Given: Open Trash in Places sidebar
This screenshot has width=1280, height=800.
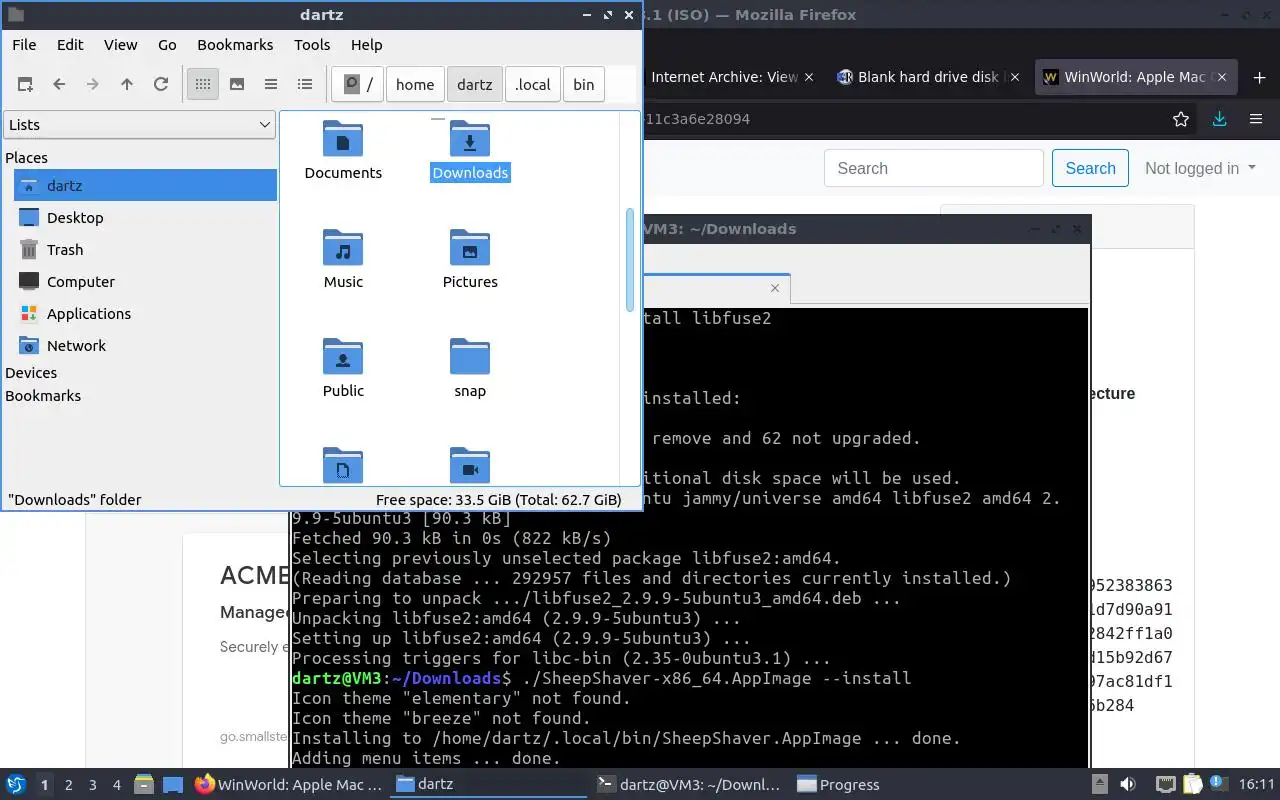Looking at the screenshot, I should [x=146, y=250].
